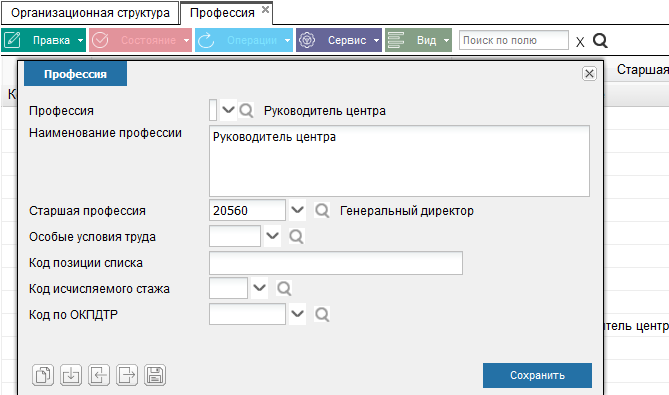Click search magnifier next to Старшая профессия
The height and width of the screenshot is (395, 669).
[322, 211]
